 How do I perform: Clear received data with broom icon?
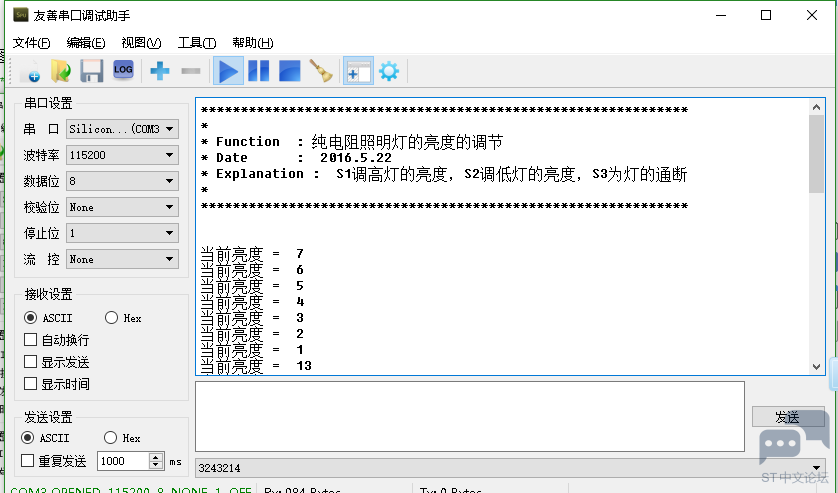pos(321,71)
